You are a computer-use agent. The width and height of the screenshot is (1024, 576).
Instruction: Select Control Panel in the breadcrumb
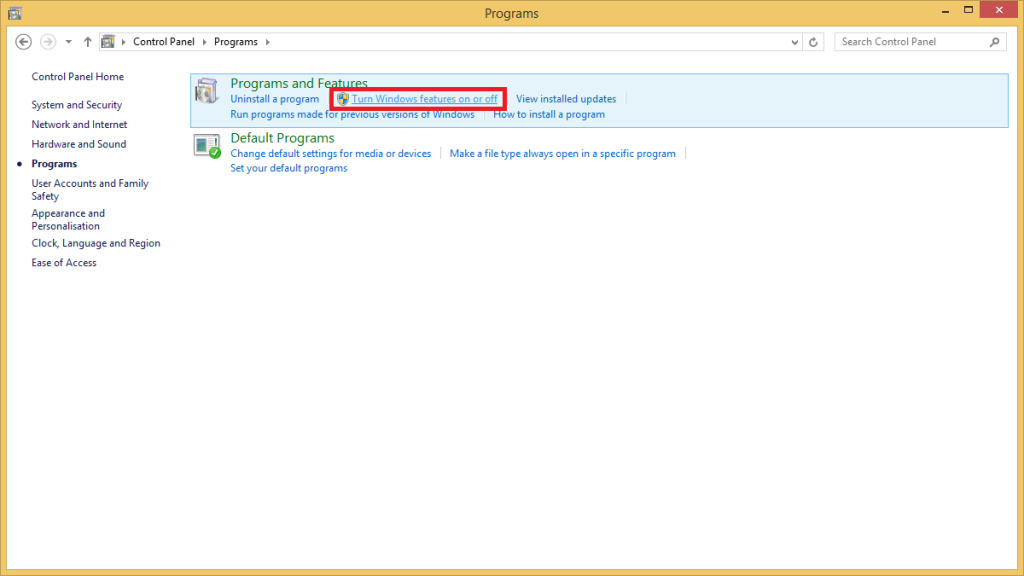[165, 42]
